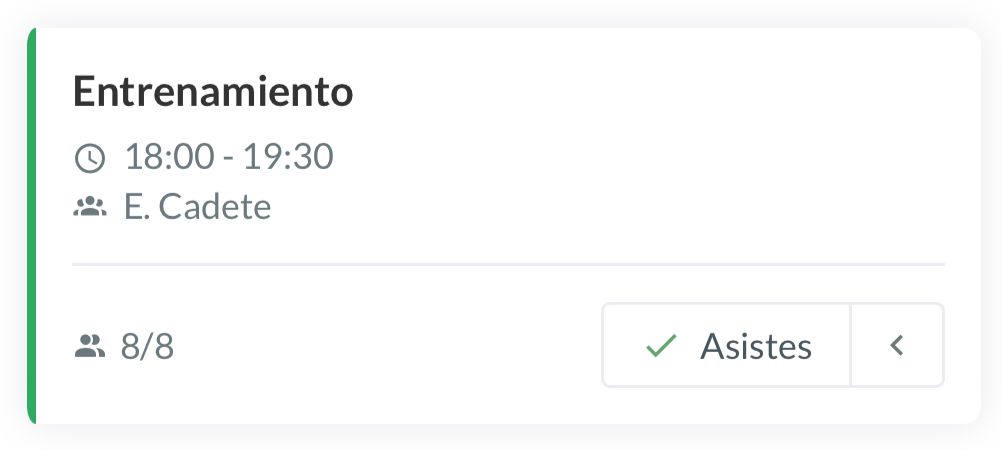
Task: Click the attendees people icon beside 8/8
Action: coord(90,347)
